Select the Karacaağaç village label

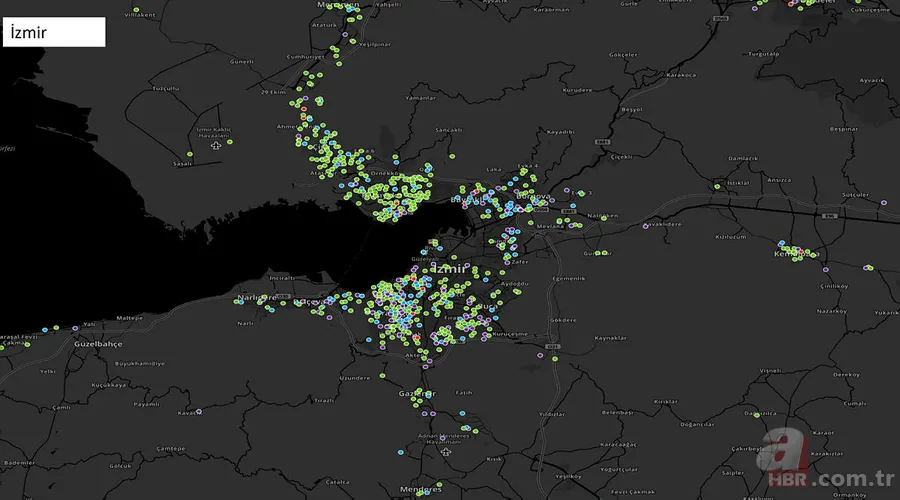point(618,444)
